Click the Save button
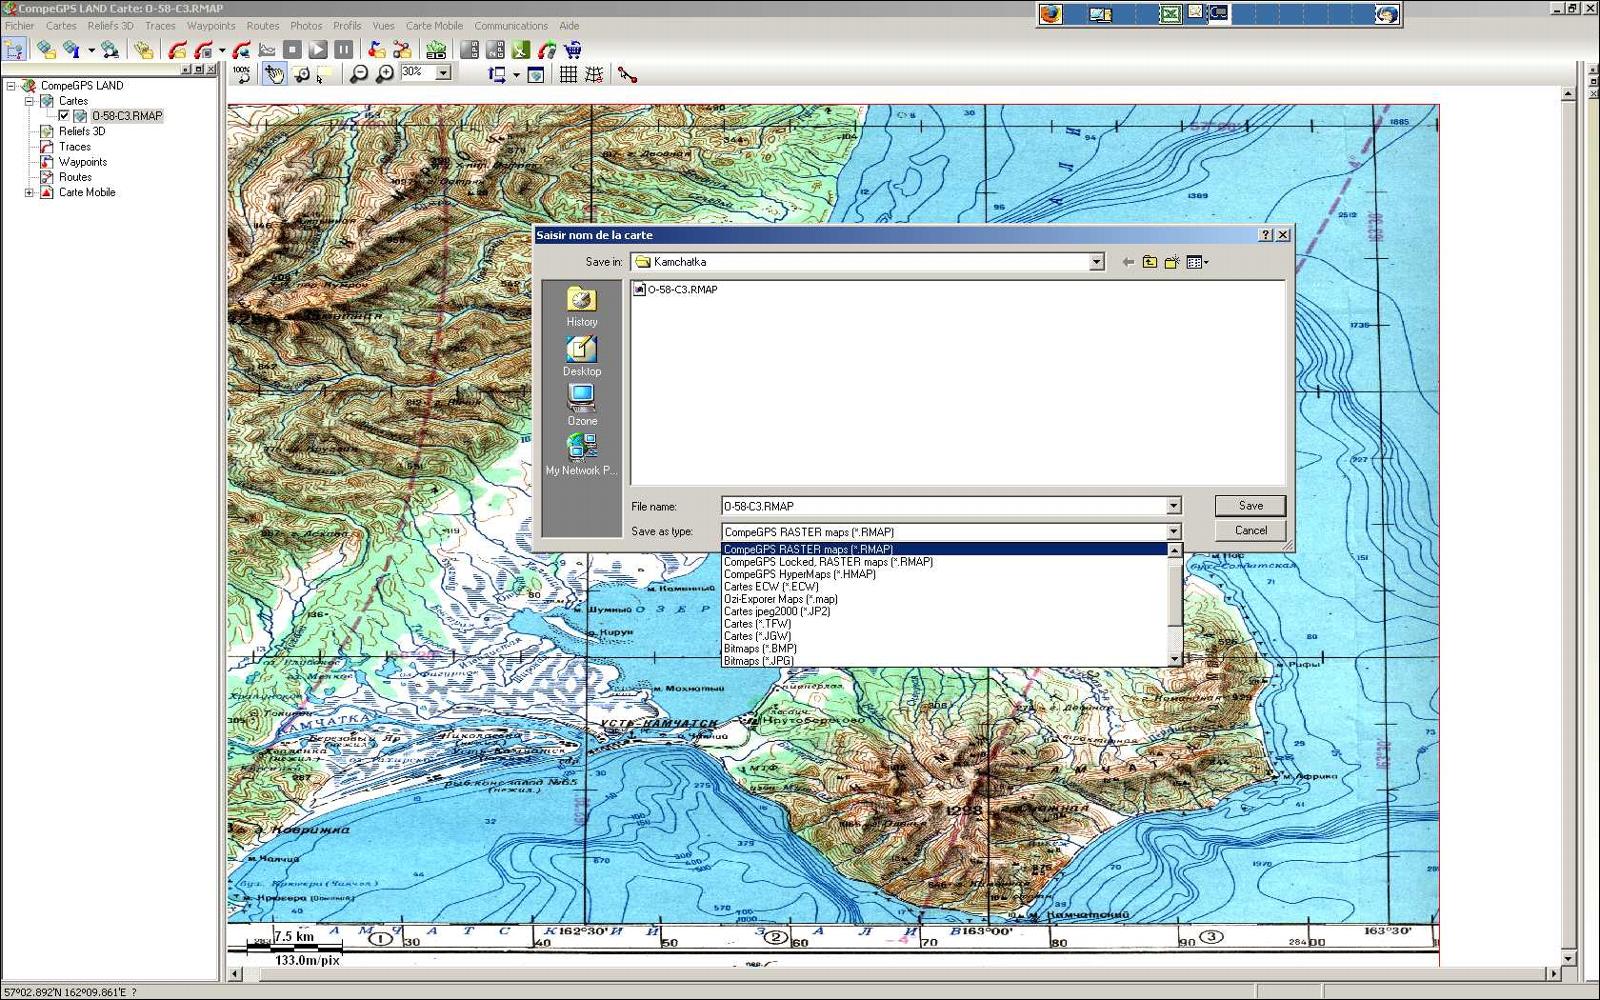 click(1250, 506)
